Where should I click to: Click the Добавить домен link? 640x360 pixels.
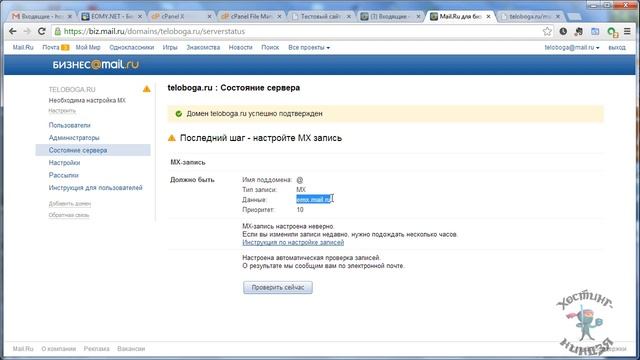(69, 203)
